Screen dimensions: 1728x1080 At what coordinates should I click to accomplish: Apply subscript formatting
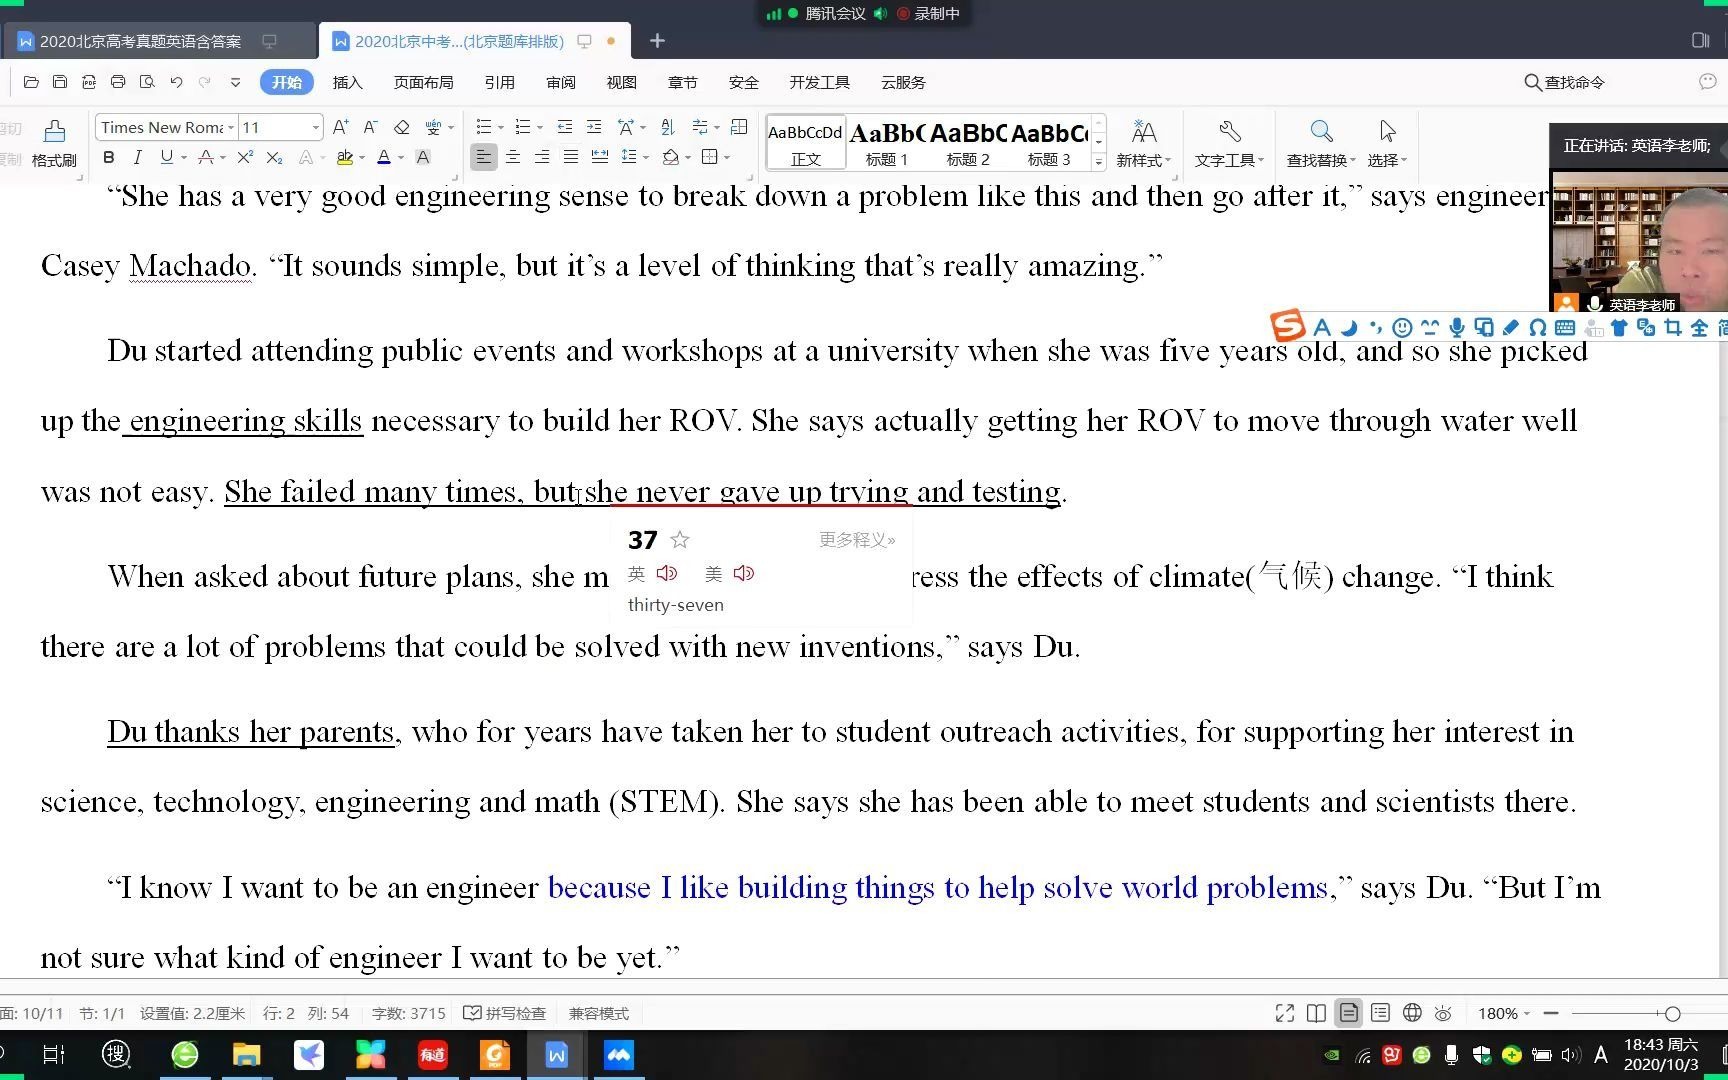[x=274, y=157]
